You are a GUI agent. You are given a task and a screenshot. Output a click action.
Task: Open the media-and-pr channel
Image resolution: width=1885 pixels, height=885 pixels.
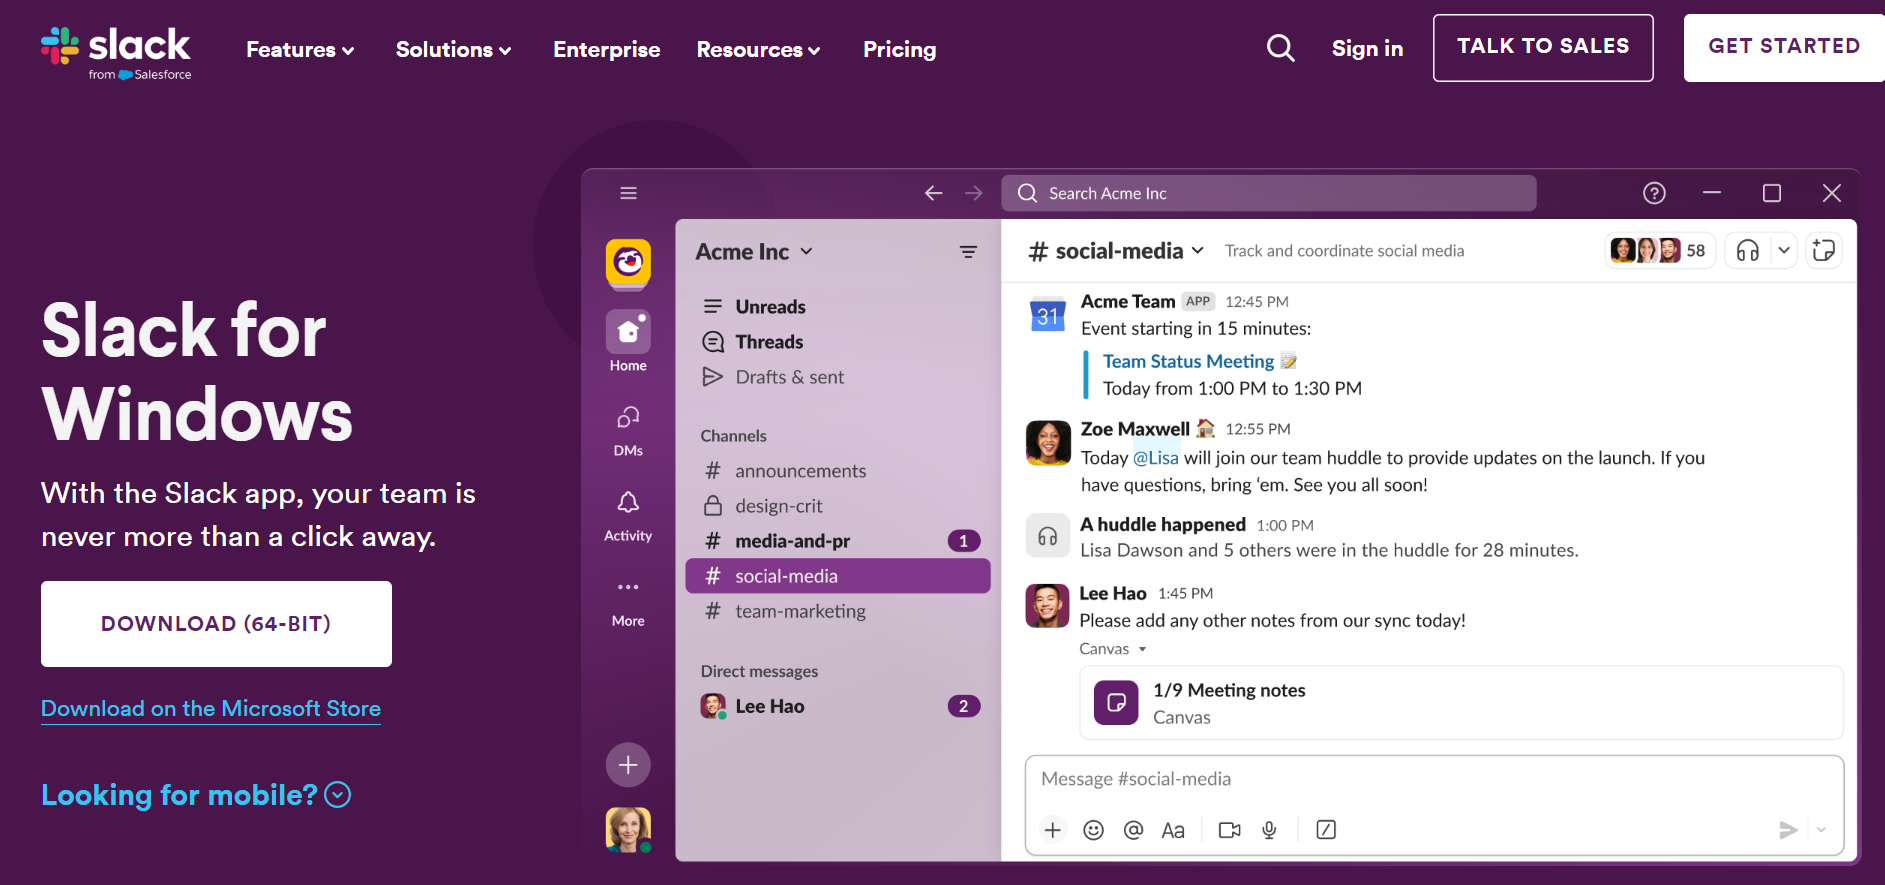[x=838, y=541]
